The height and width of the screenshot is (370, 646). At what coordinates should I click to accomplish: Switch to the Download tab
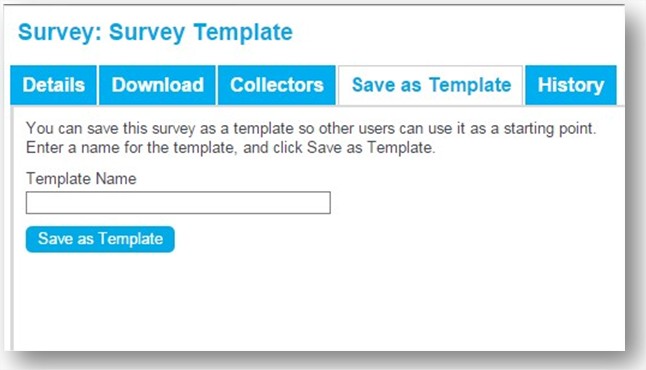(157, 85)
